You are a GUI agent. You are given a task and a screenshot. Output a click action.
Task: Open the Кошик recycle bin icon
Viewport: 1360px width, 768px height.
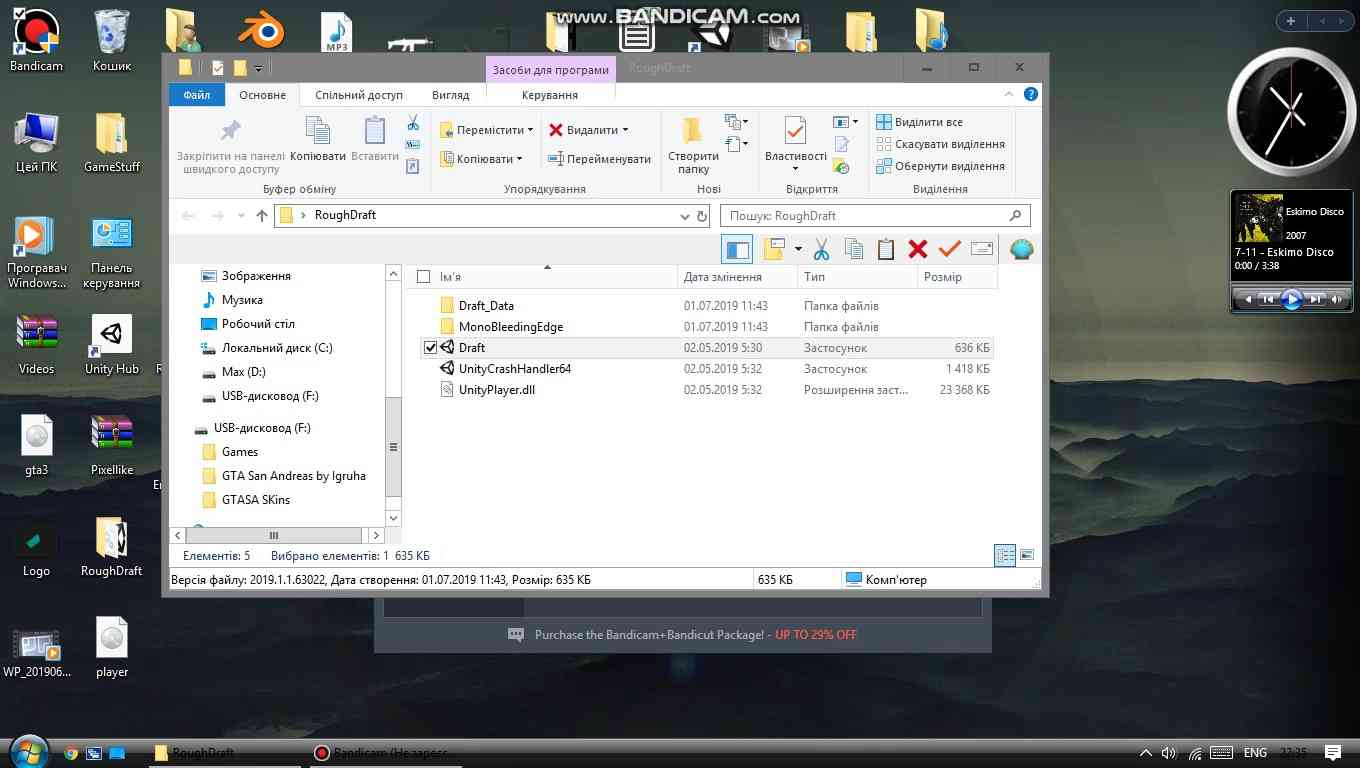112,40
